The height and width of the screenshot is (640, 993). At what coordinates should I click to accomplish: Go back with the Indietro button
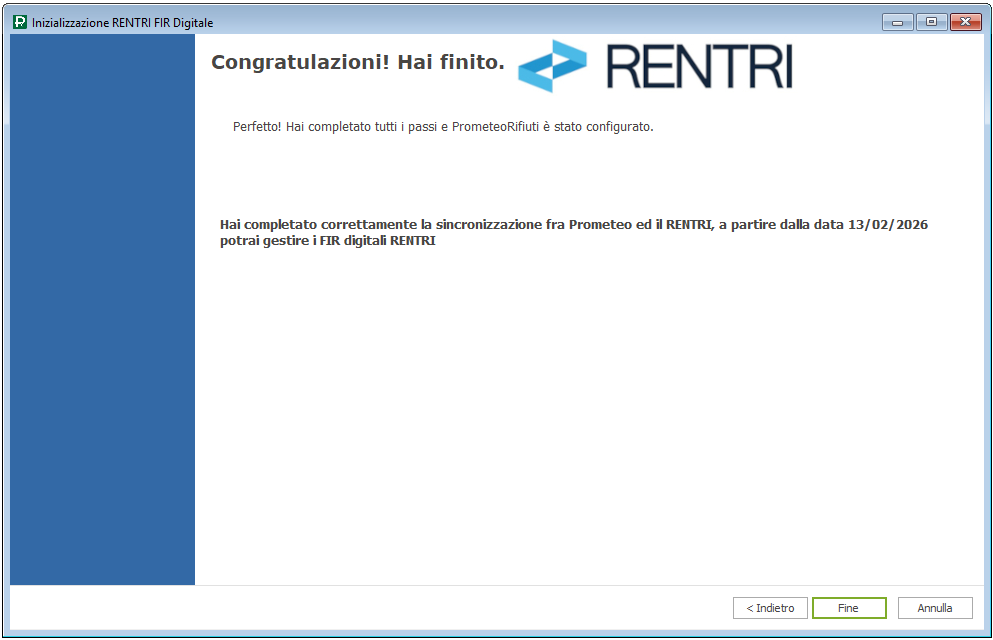click(x=770, y=608)
